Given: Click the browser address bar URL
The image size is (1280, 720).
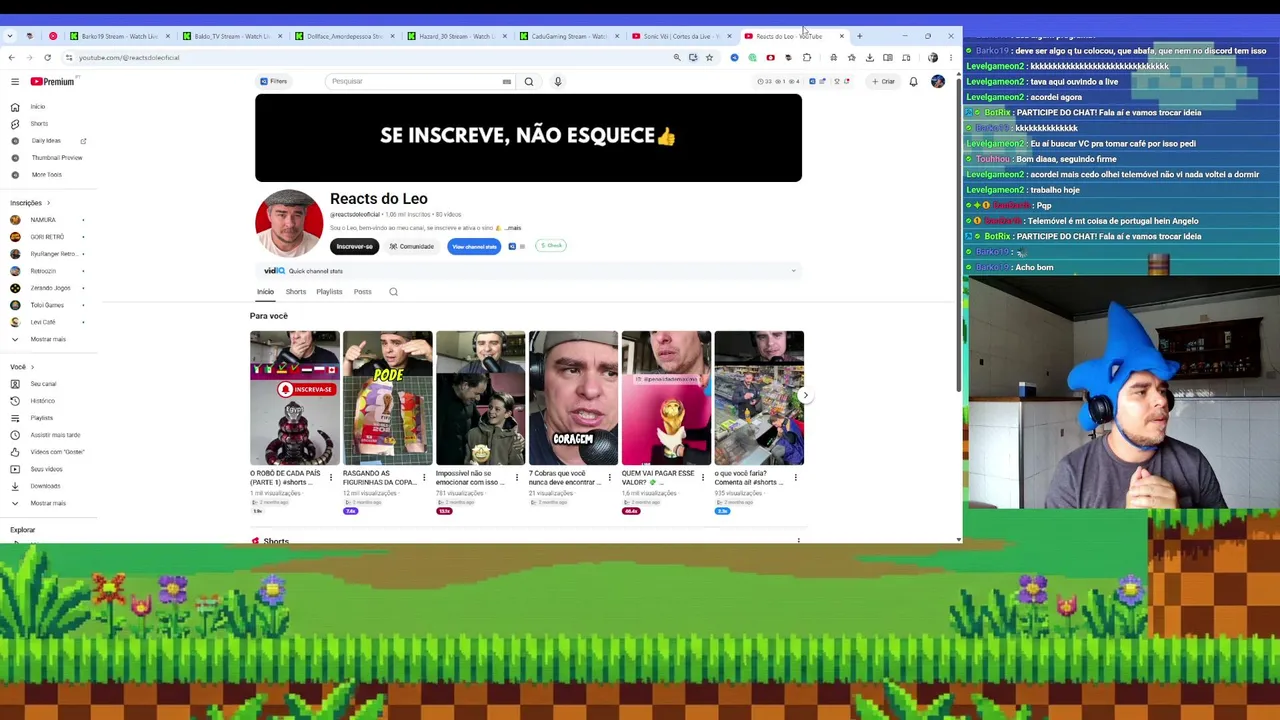Looking at the screenshot, I should (129, 58).
